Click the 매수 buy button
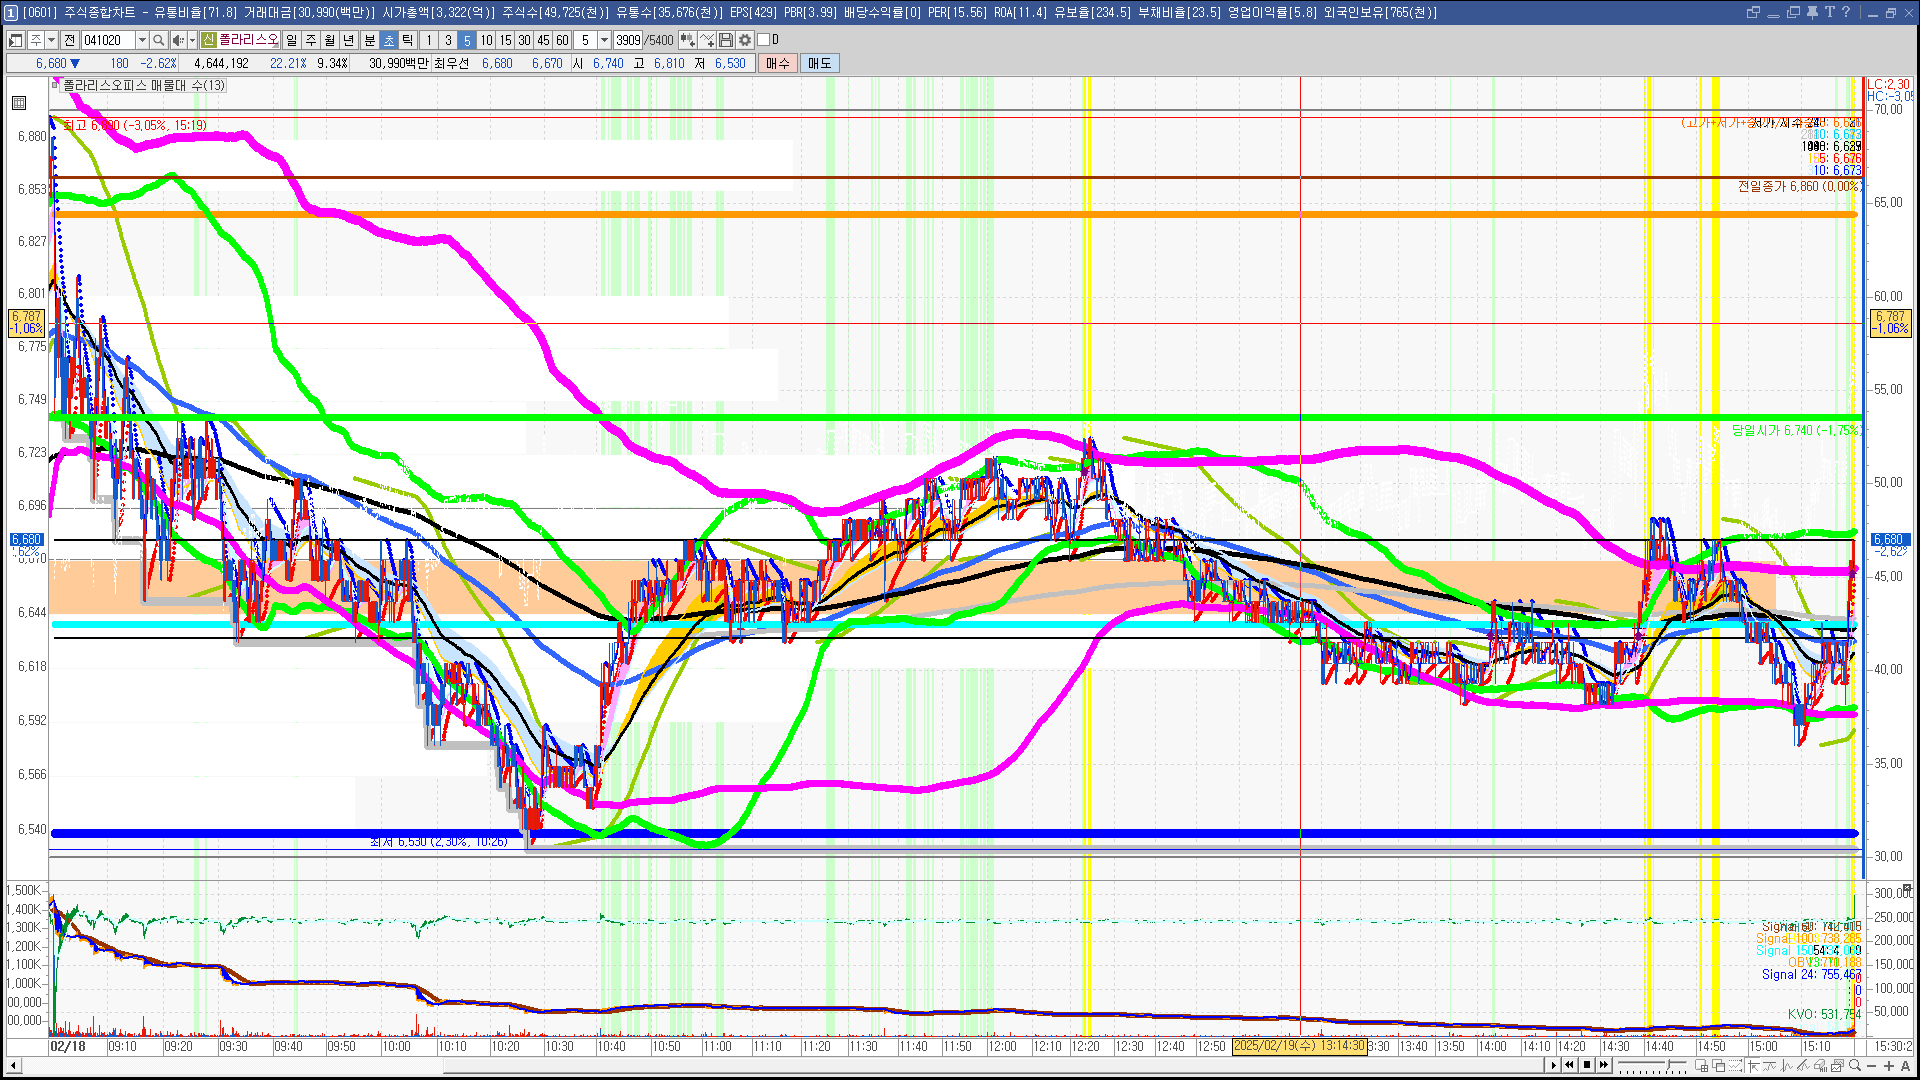Screen dimensions: 1920x1080 click(778, 63)
